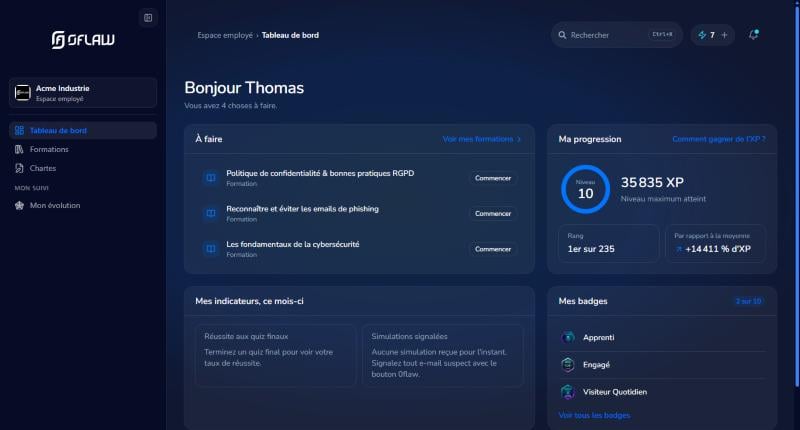This screenshot has width=800, height=430.
Task: Start the RGPD confidentialité training
Action: 493,178
